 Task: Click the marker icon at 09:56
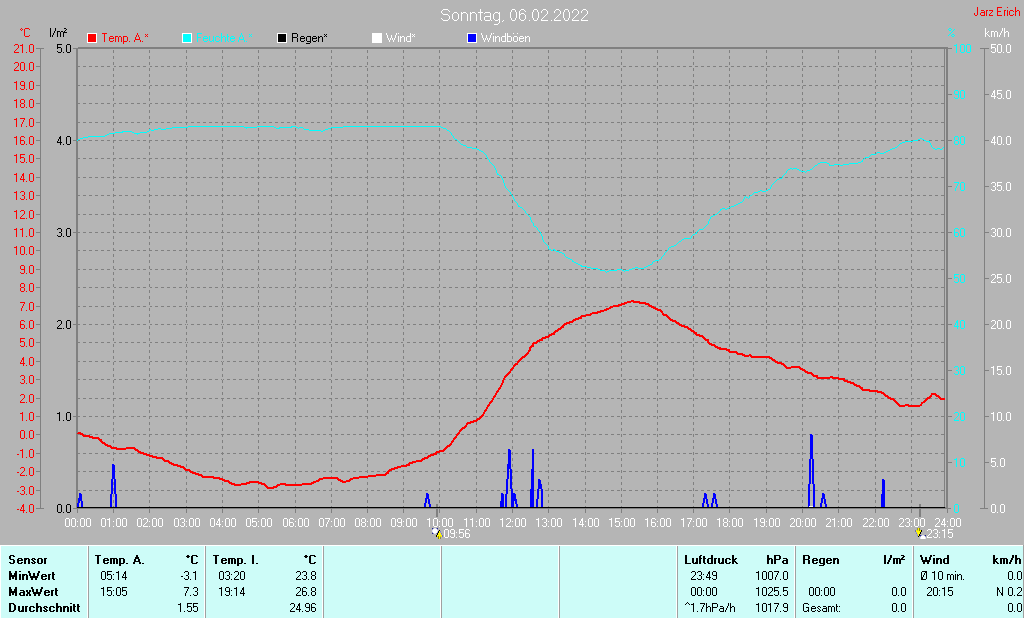(437, 534)
